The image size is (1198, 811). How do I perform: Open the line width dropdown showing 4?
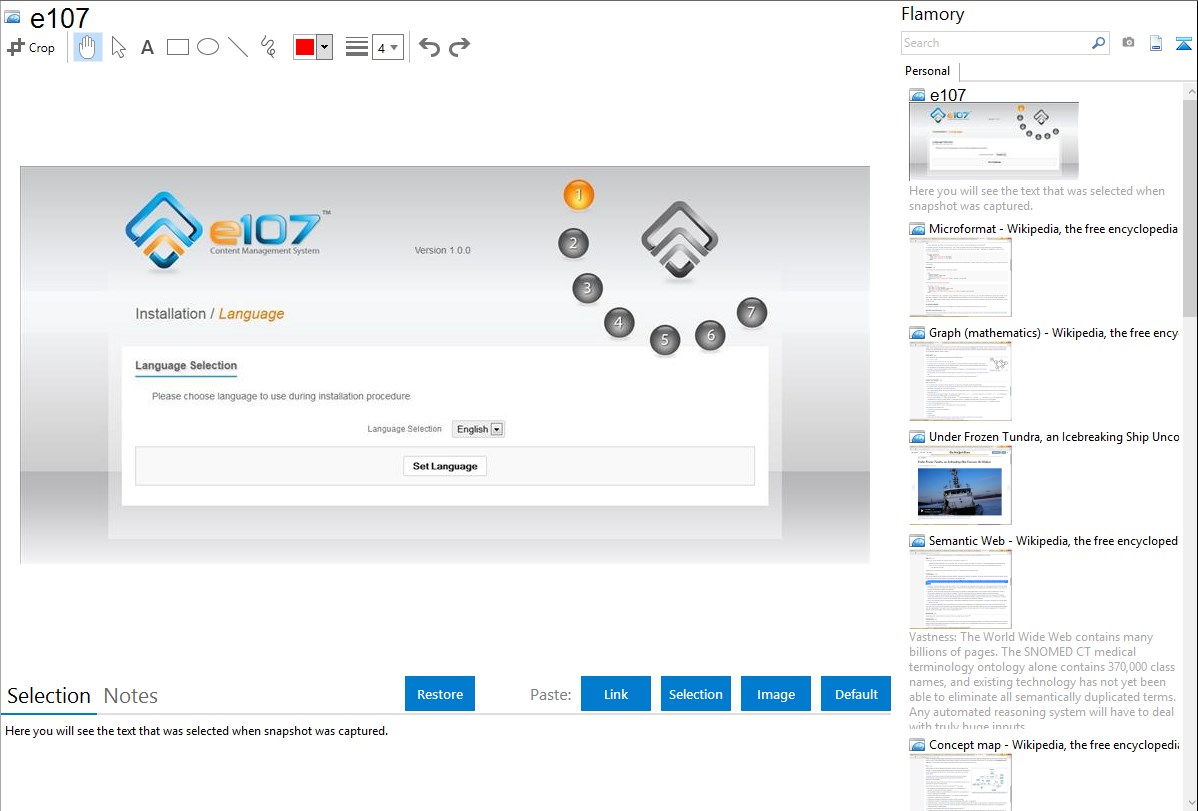[x=387, y=48]
